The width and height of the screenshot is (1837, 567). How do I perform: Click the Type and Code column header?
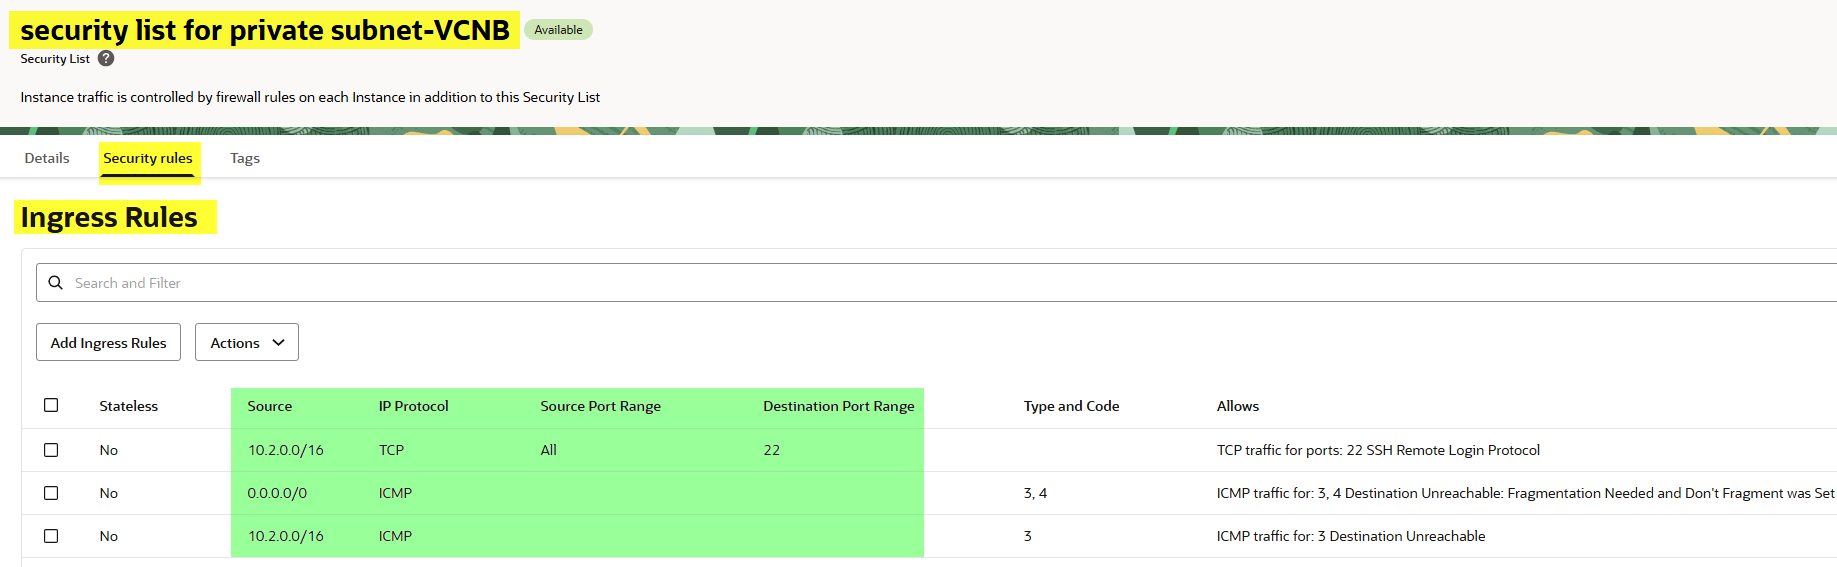click(x=1071, y=406)
